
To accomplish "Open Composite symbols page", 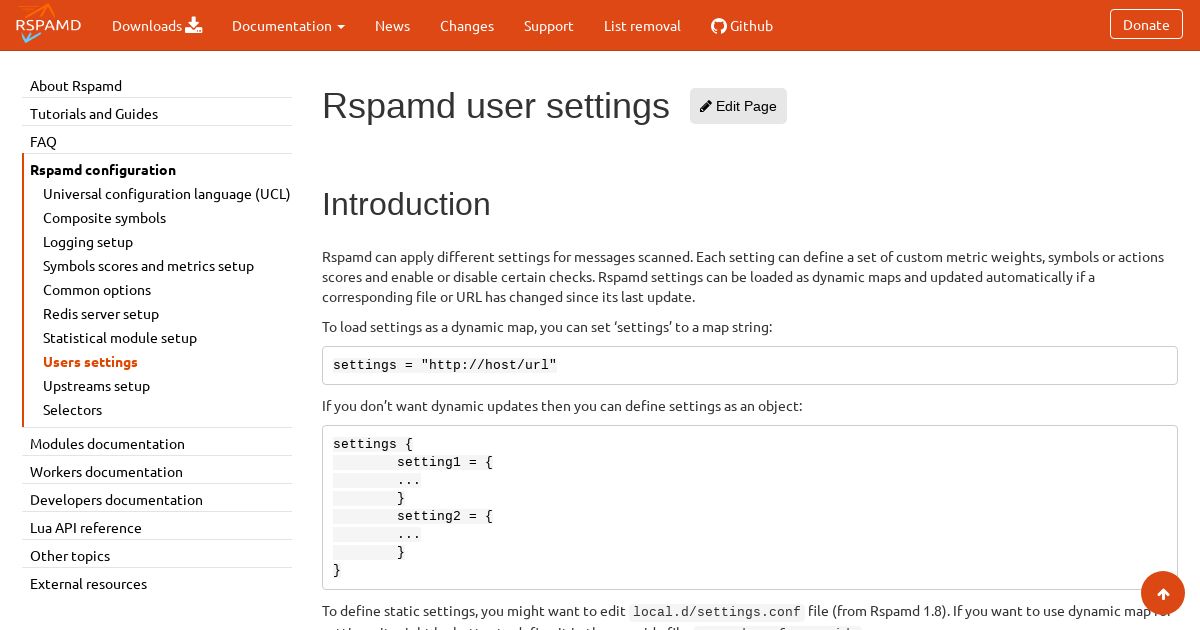I will click(x=104, y=218).
